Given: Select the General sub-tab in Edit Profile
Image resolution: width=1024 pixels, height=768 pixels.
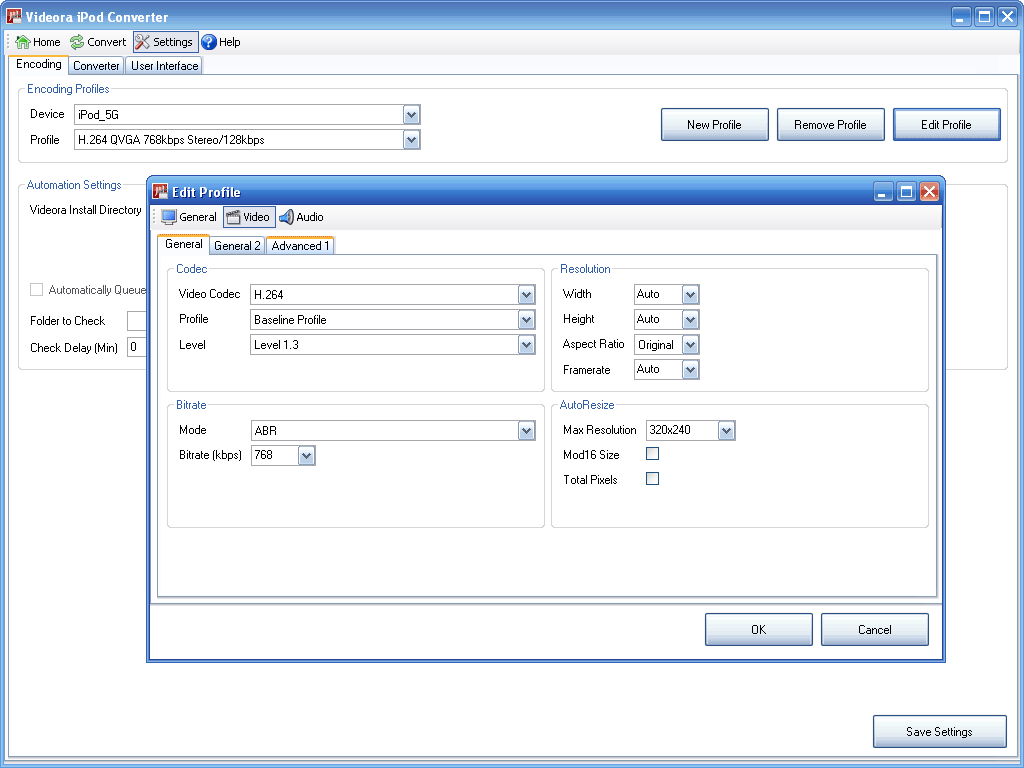Looking at the screenshot, I should [x=184, y=244].
